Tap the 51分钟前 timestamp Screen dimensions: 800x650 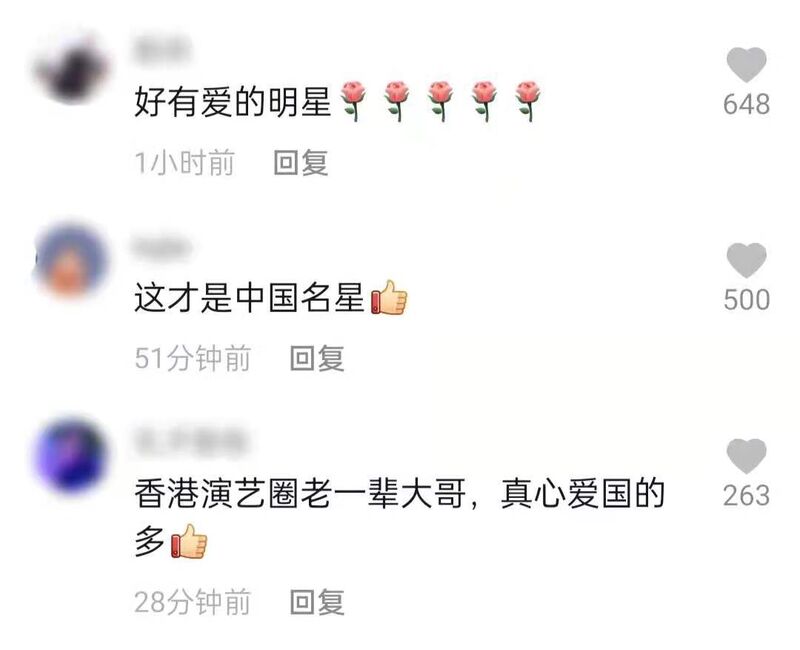point(192,358)
